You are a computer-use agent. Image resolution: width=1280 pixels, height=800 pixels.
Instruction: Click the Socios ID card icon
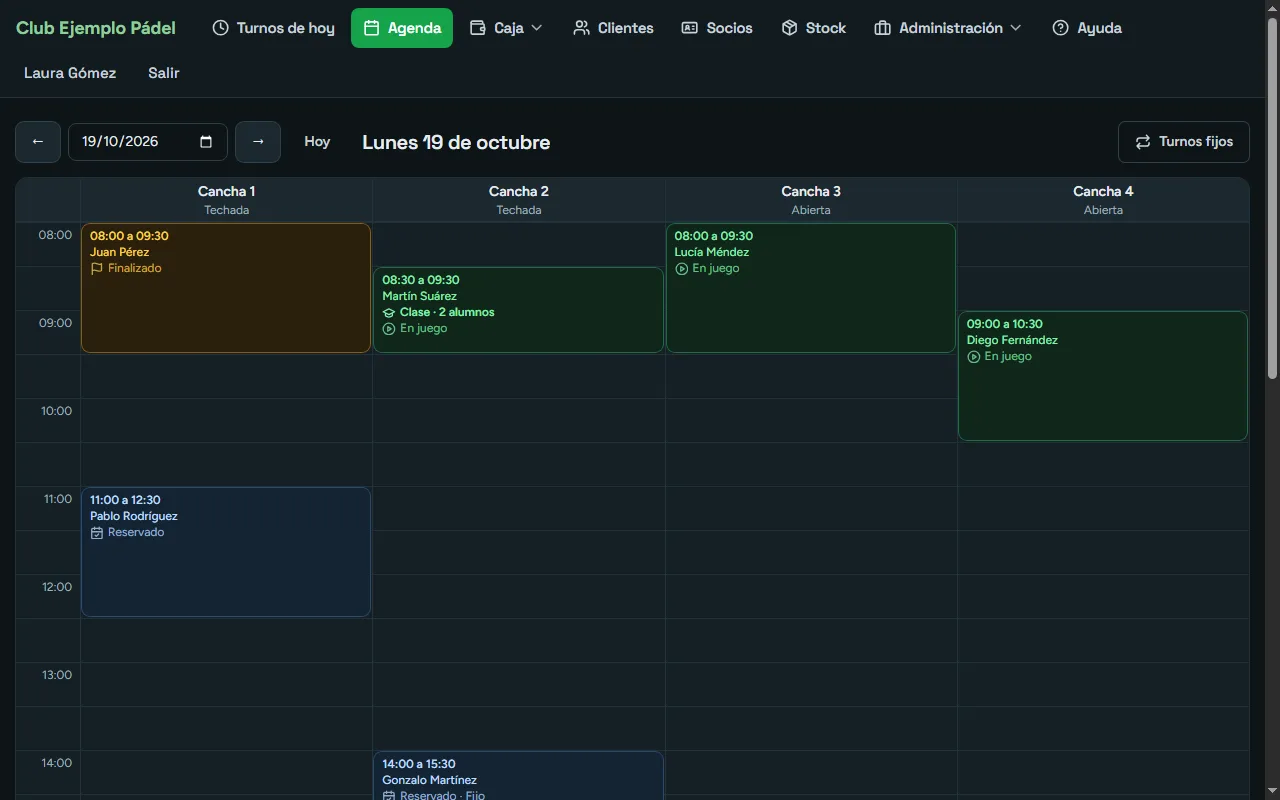click(689, 28)
